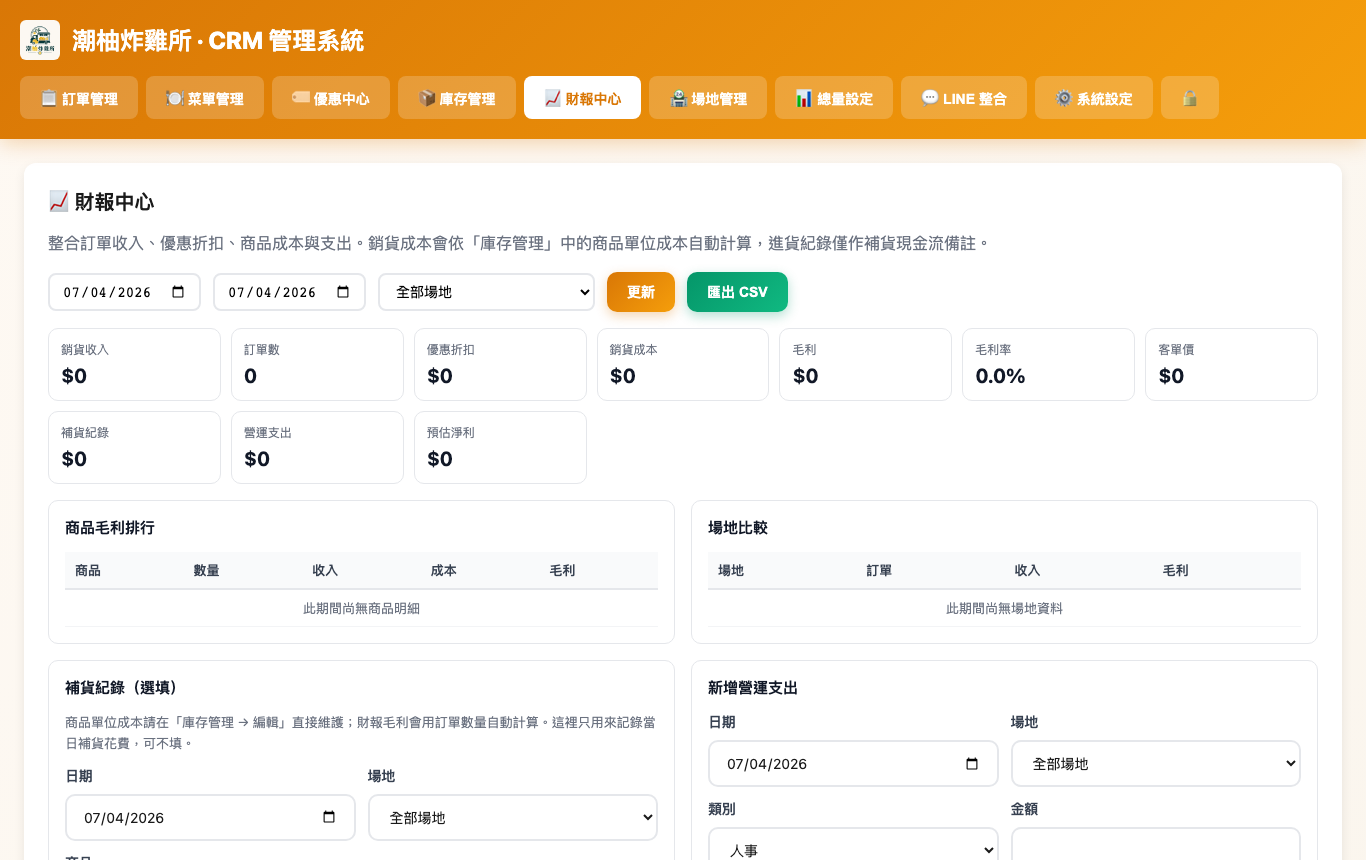1366x860 pixels.
Task: Click the 毛利 summary card
Action: pyautogui.click(x=865, y=364)
